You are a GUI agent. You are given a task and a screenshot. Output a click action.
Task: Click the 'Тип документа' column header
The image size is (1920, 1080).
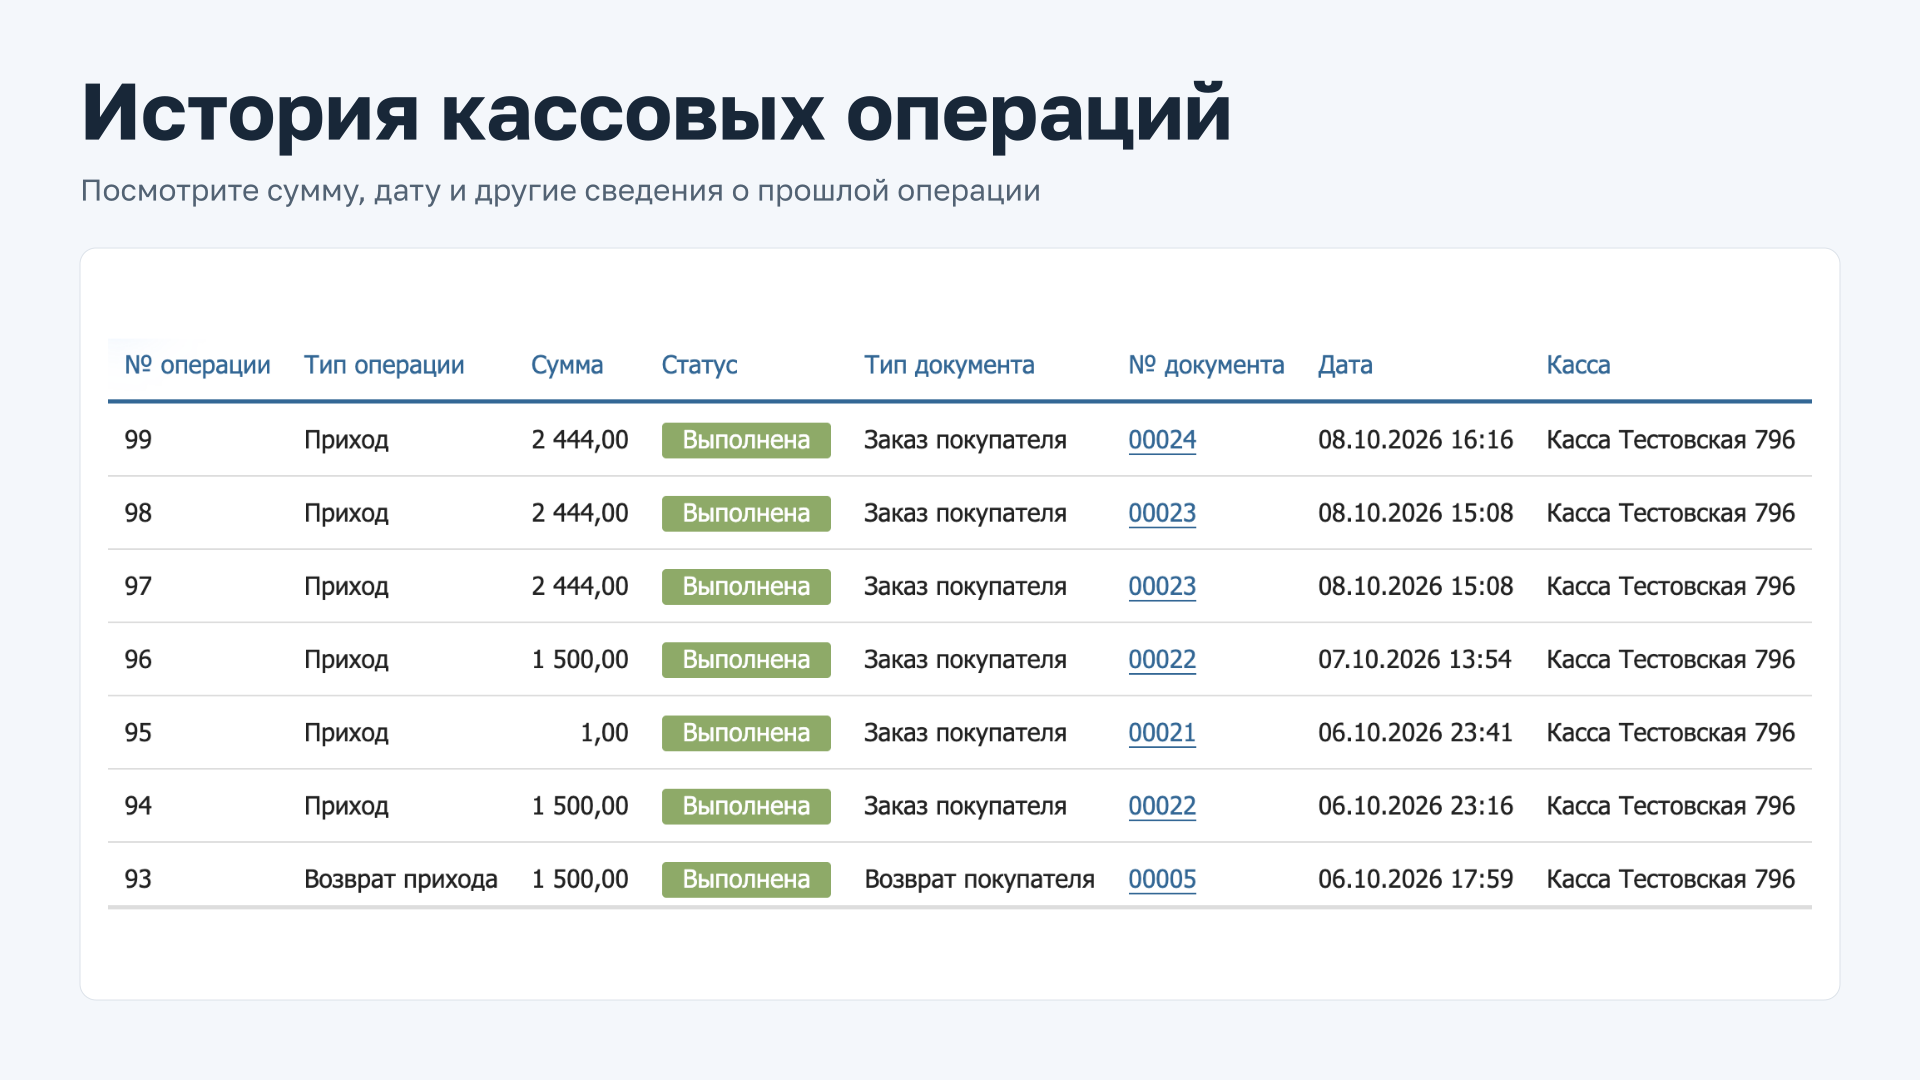click(949, 365)
